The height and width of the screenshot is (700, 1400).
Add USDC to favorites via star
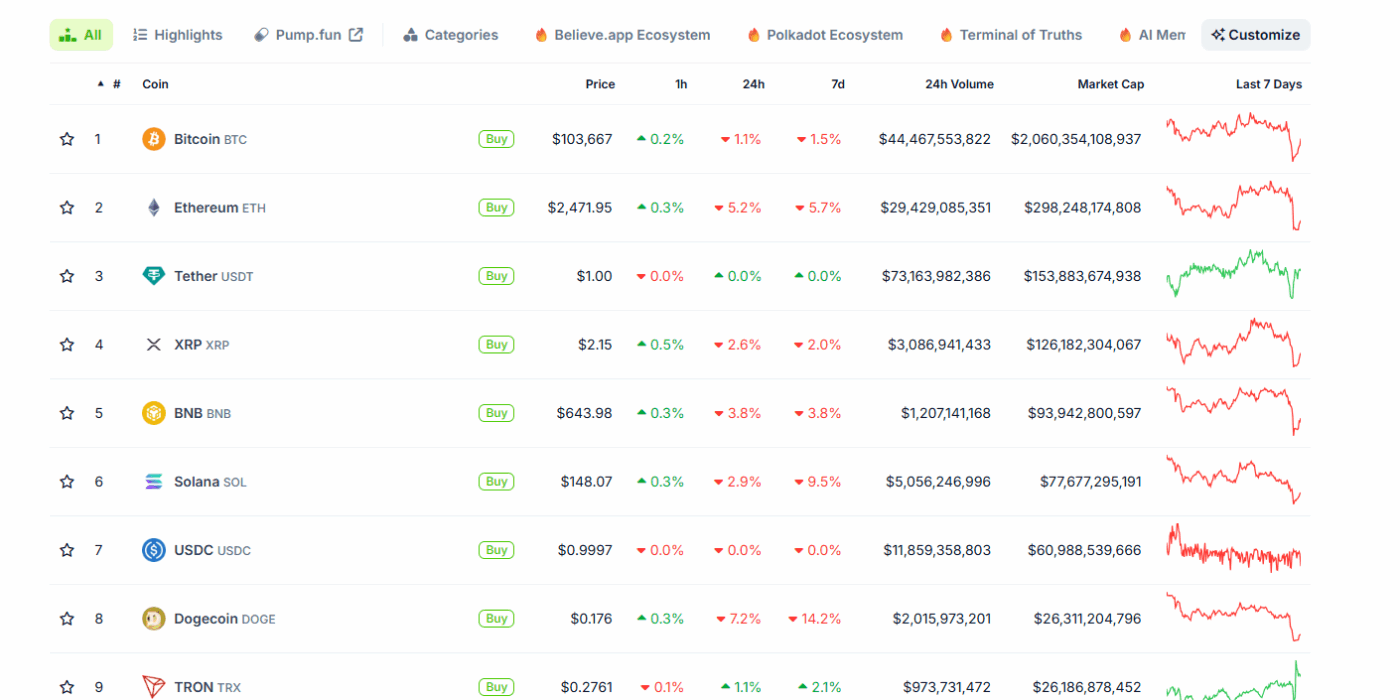(67, 550)
